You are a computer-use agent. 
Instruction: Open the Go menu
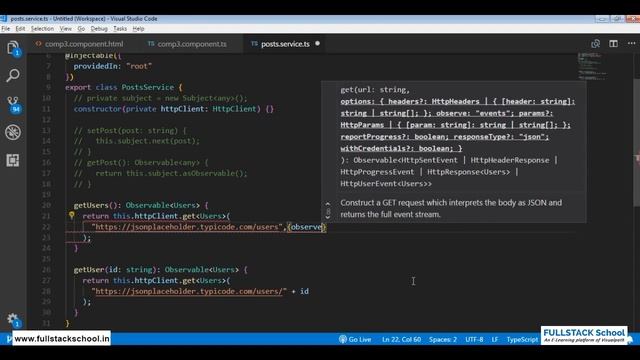[81, 29]
